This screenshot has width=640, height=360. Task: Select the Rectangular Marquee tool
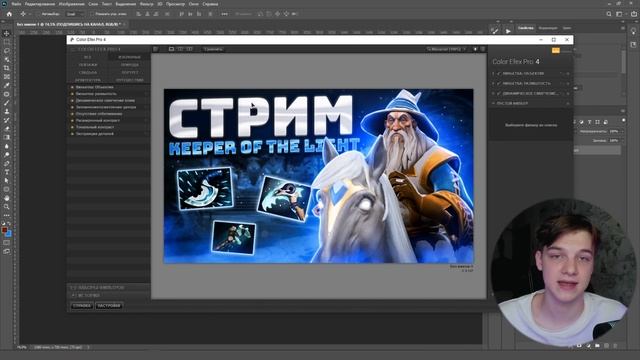(7, 42)
